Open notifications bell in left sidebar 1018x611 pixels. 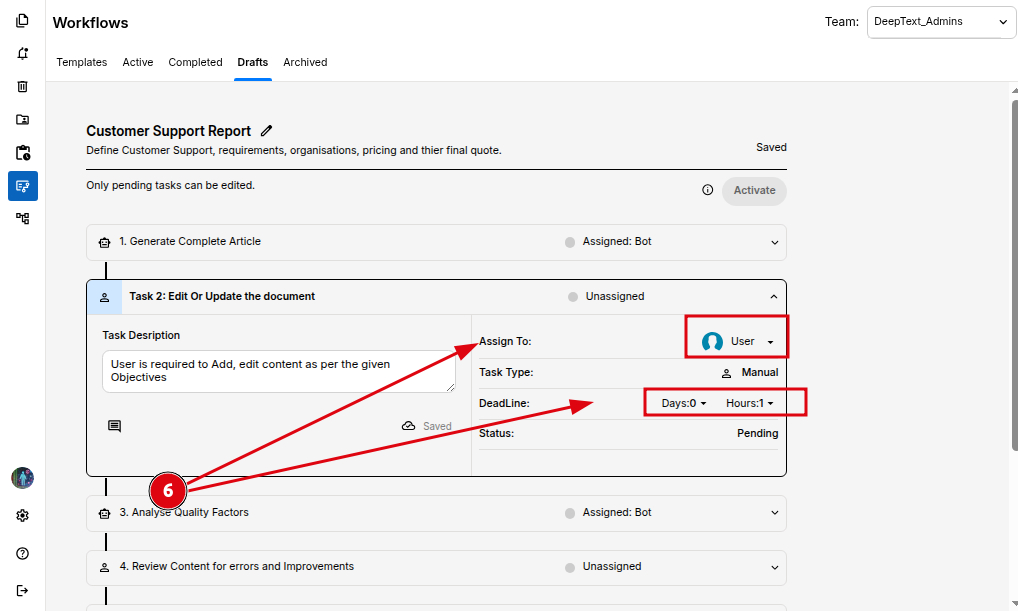point(22,54)
